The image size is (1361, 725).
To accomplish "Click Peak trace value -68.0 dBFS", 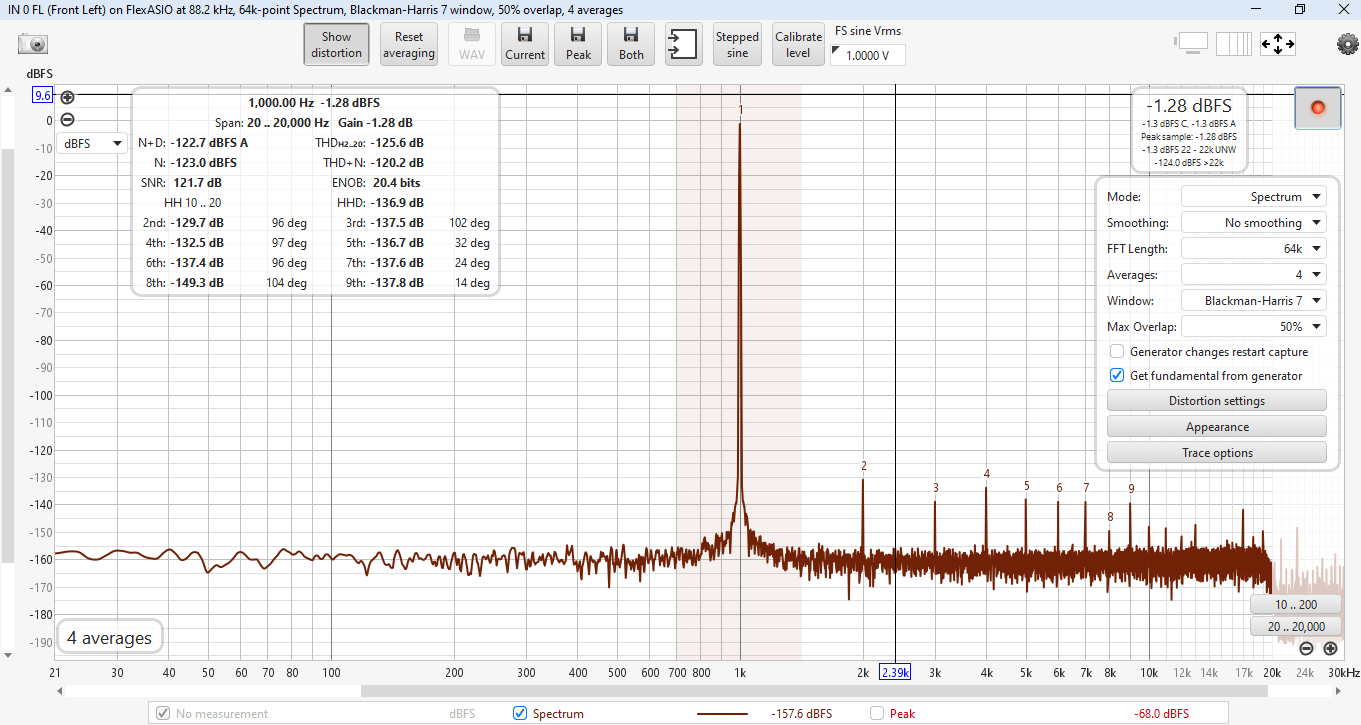I will tap(1161, 714).
